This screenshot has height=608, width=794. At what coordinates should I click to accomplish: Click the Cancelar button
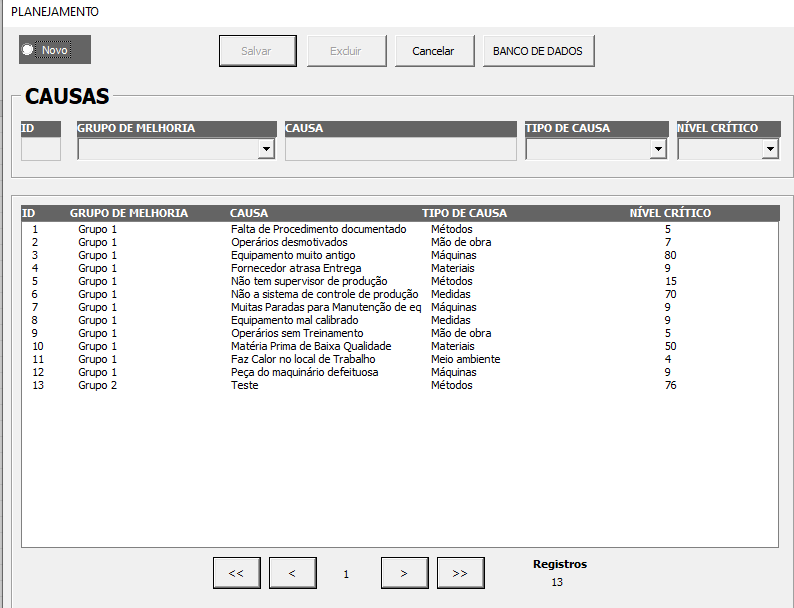(x=434, y=51)
